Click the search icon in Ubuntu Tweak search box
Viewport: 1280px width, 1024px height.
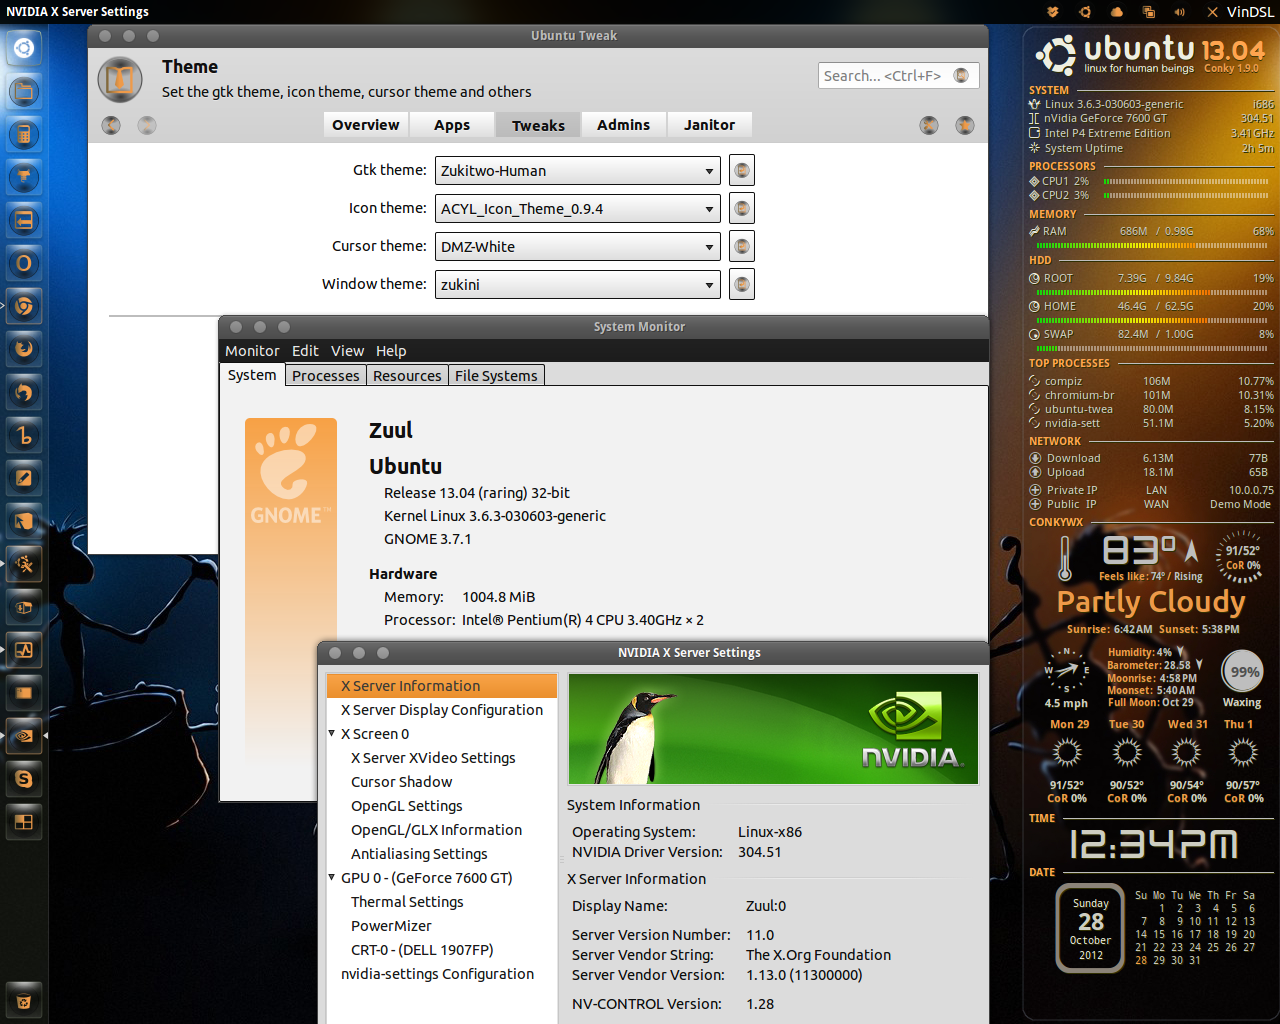[962, 75]
